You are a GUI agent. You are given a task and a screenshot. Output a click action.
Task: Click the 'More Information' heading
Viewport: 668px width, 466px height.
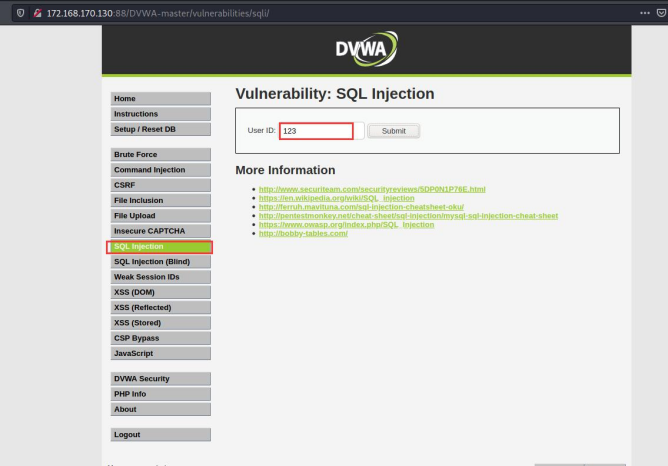tap(285, 170)
